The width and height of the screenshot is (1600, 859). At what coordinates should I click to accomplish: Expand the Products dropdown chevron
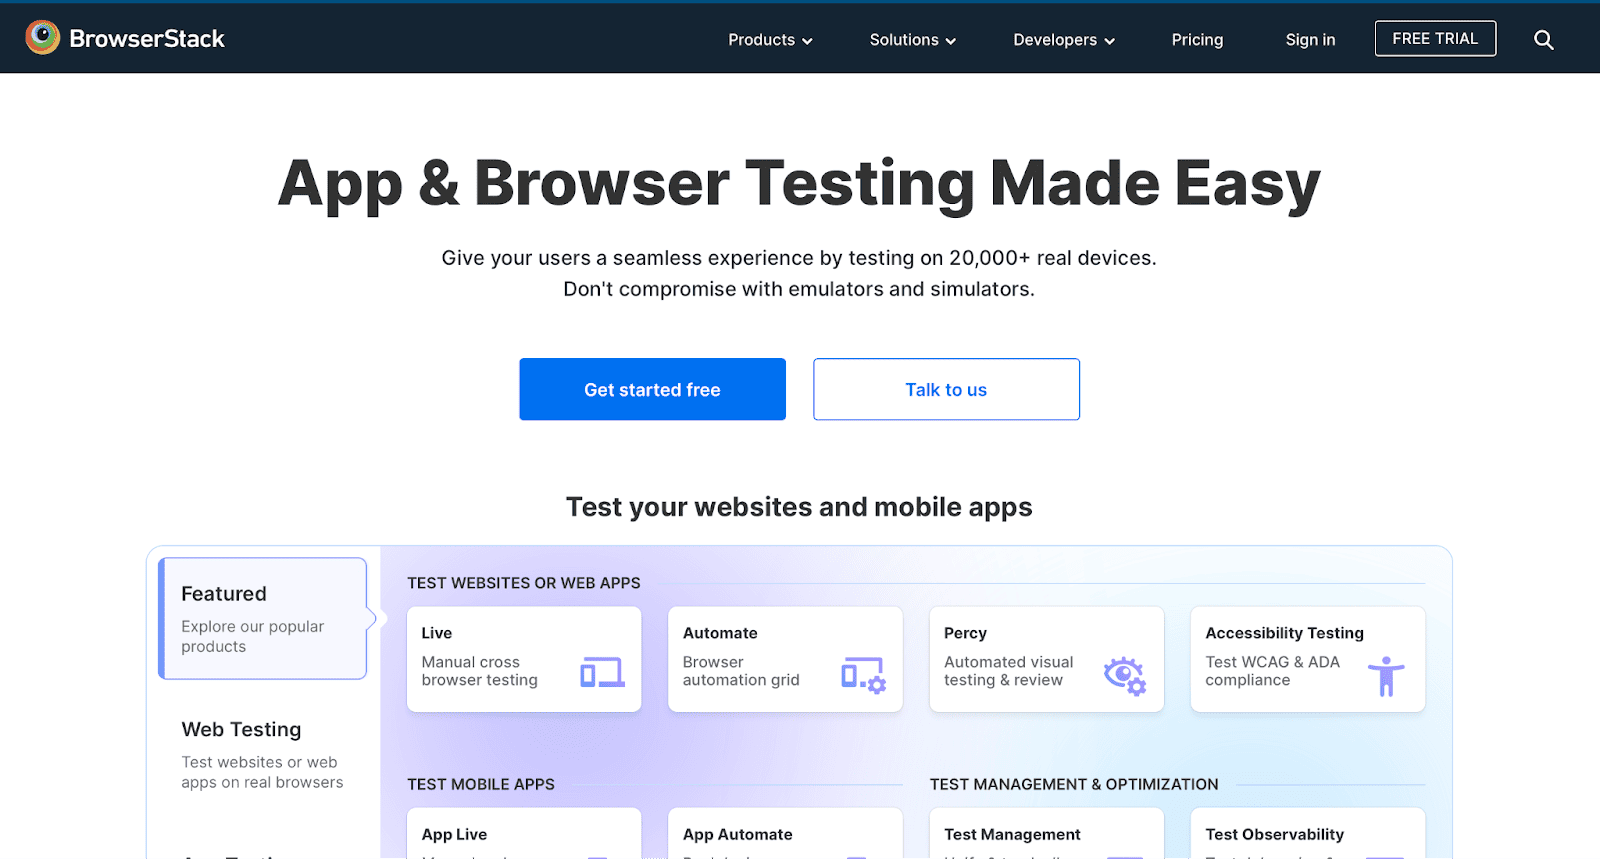pyautogui.click(x=808, y=41)
